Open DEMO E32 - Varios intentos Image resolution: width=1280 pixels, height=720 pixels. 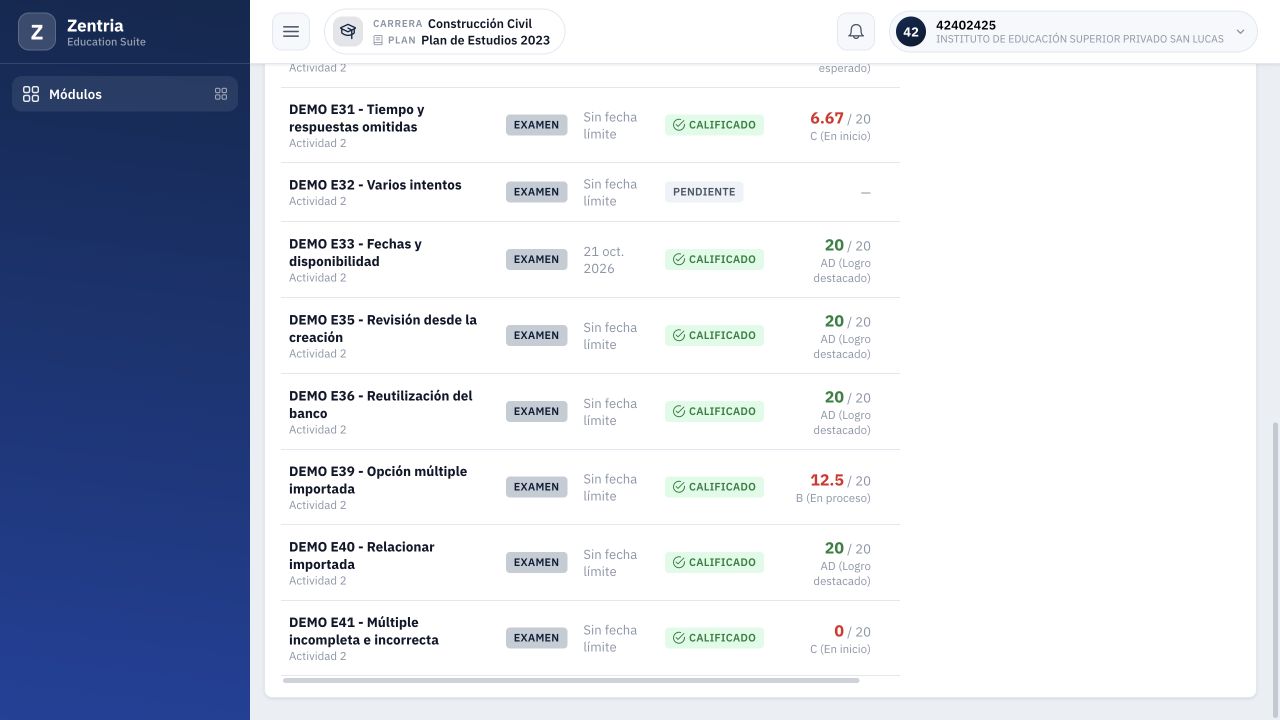375,185
